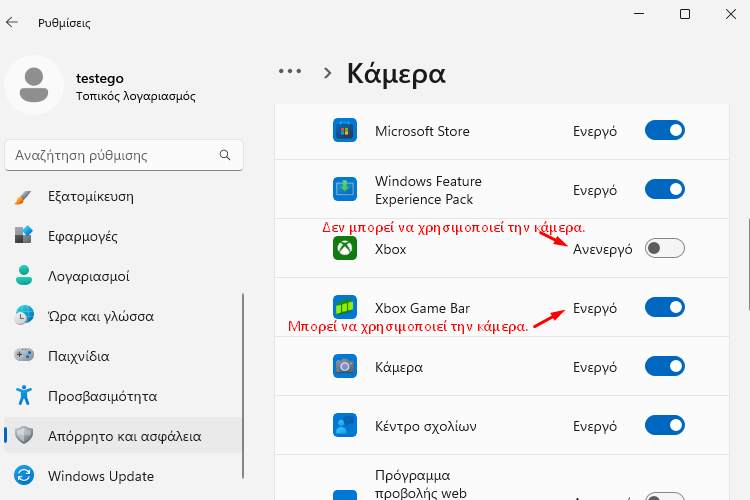Open Εξατομίκευση settings section
This screenshot has width=750, height=500.
click(x=123, y=197)
